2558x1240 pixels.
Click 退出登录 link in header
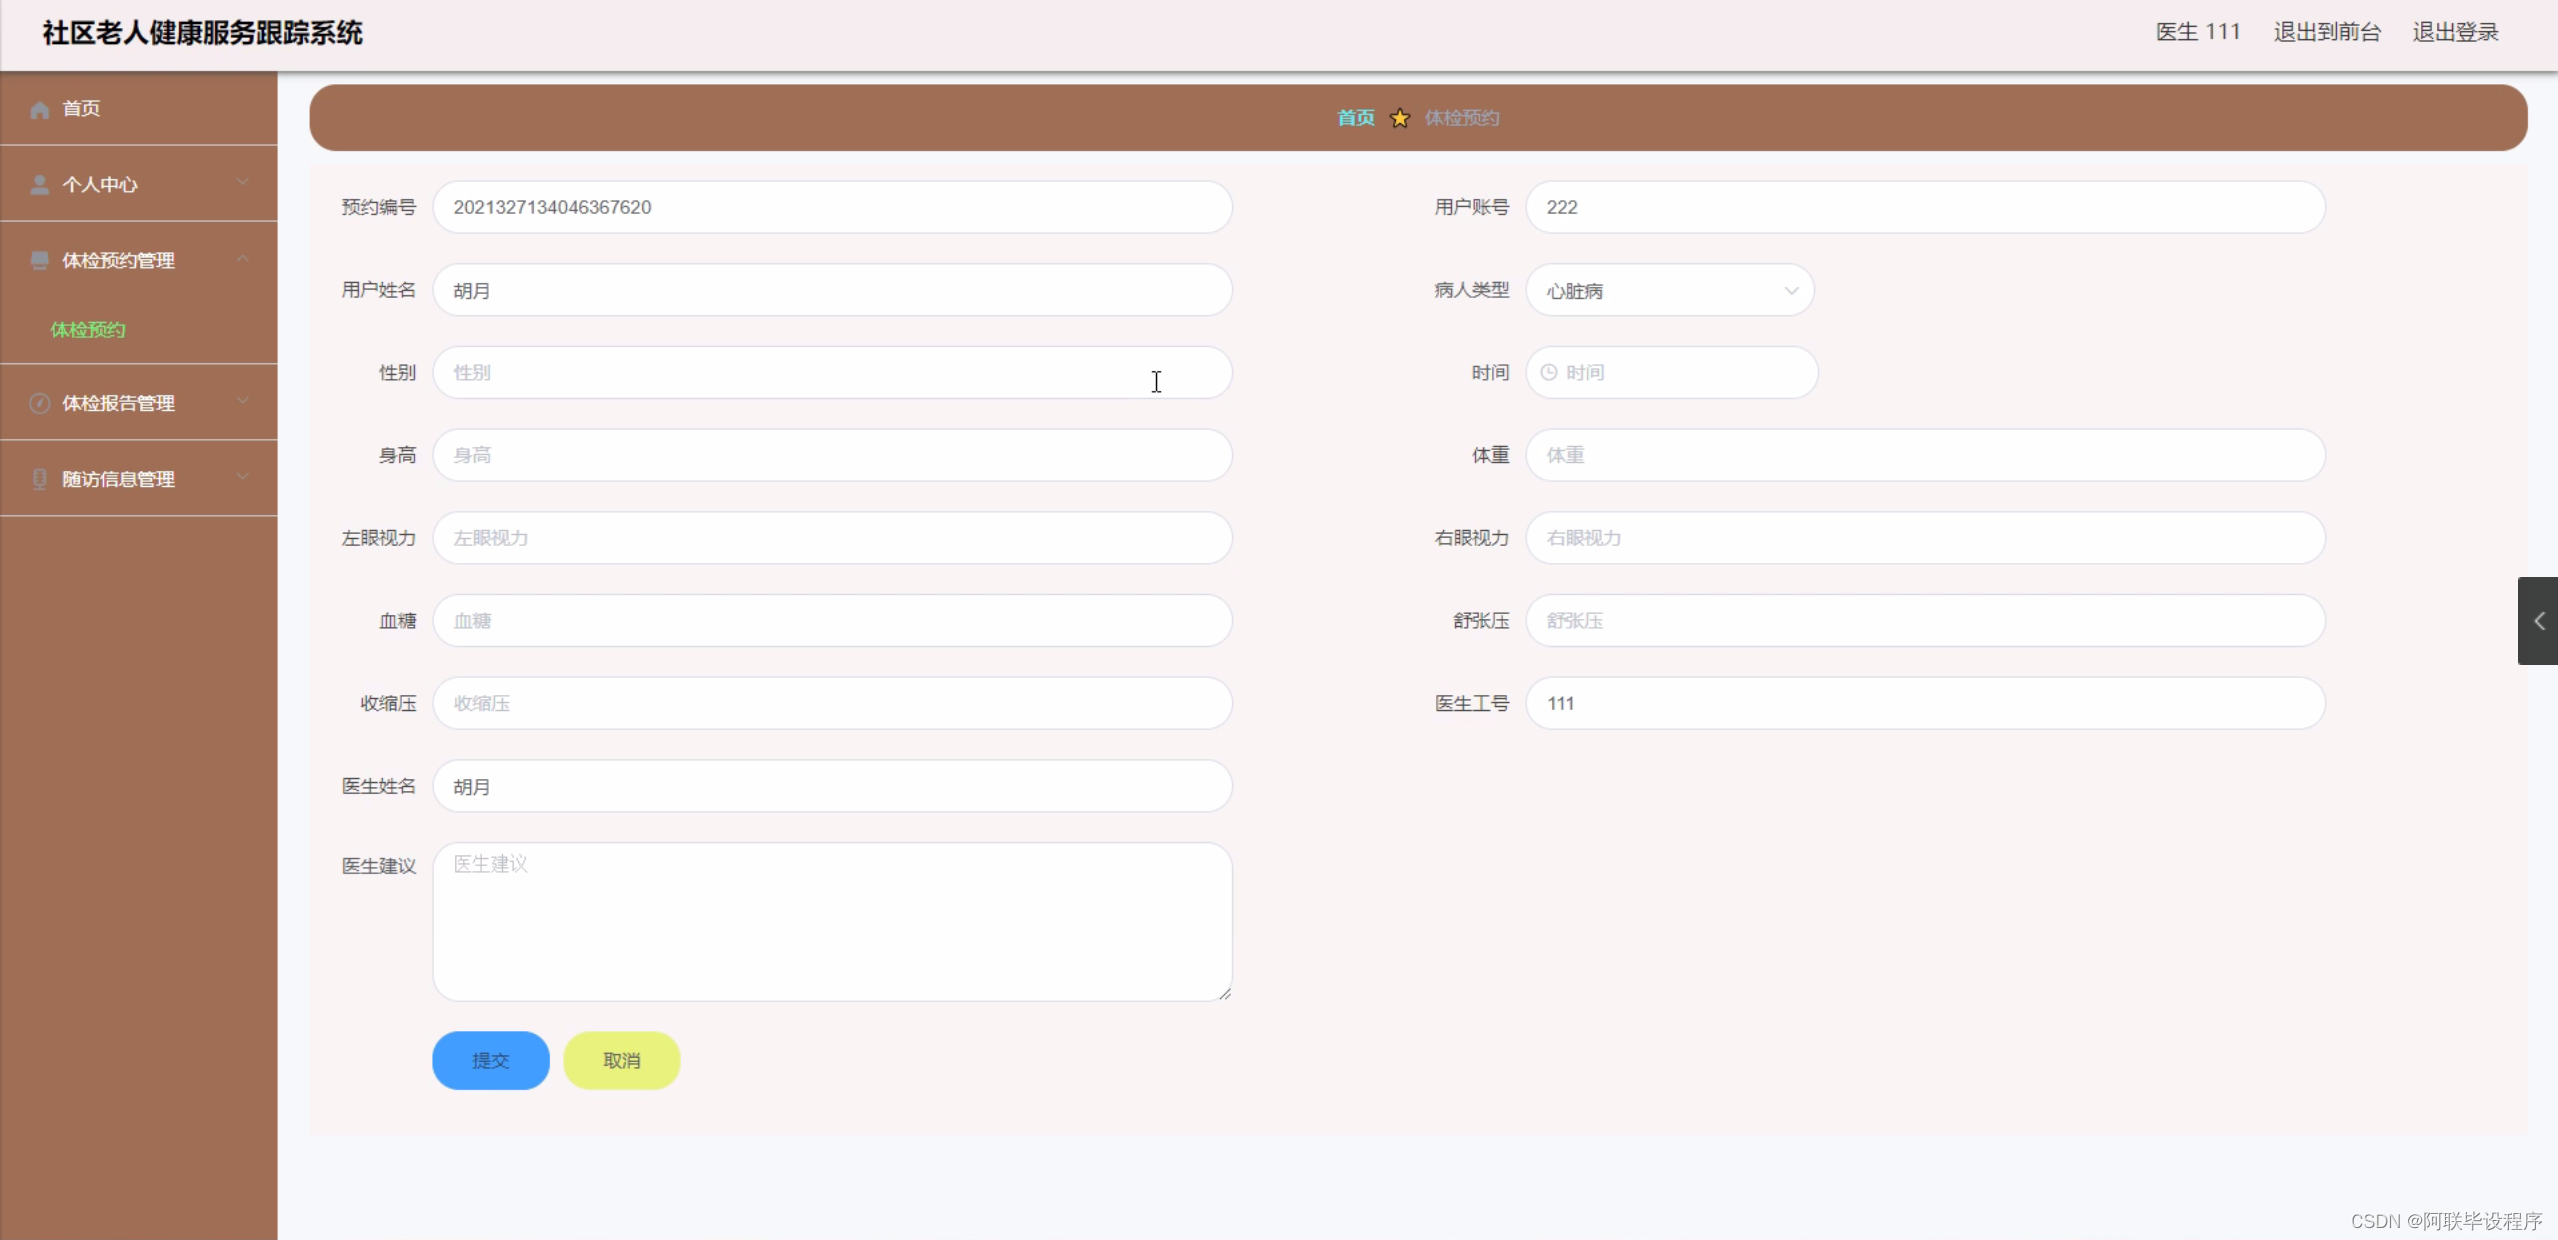coord(2454,32)
